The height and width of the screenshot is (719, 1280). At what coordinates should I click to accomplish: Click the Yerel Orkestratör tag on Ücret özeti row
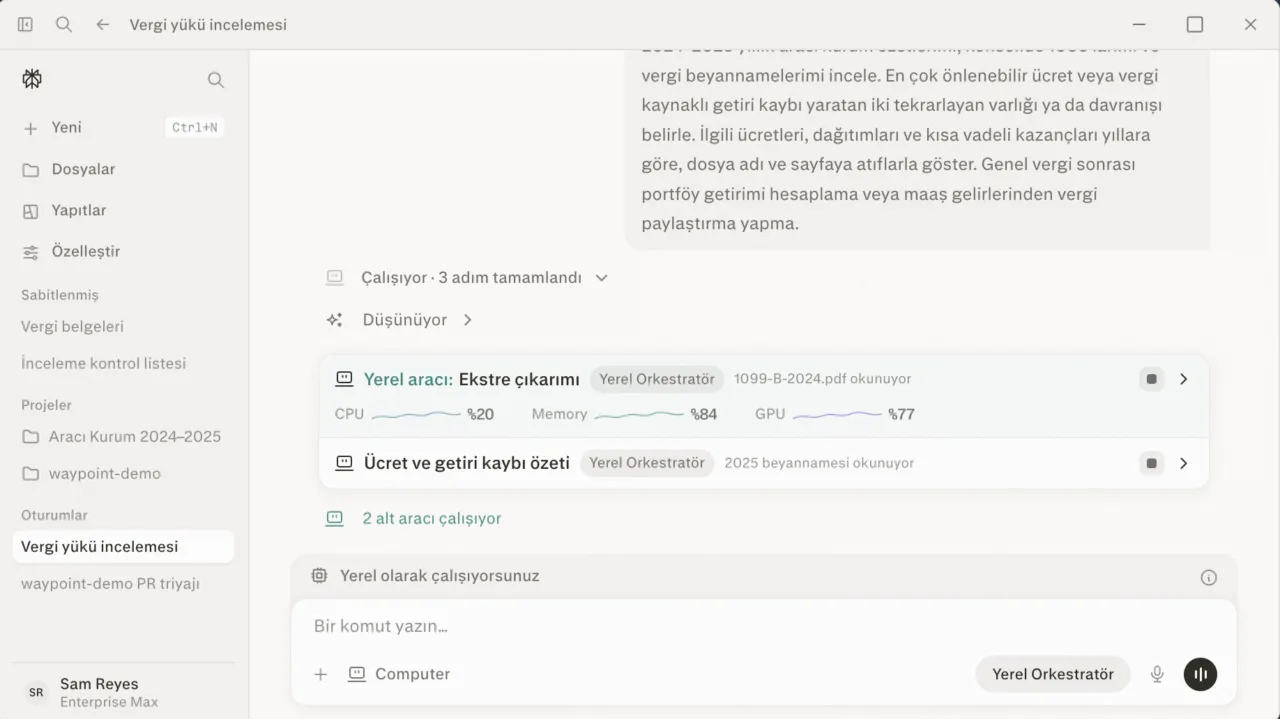647,463
